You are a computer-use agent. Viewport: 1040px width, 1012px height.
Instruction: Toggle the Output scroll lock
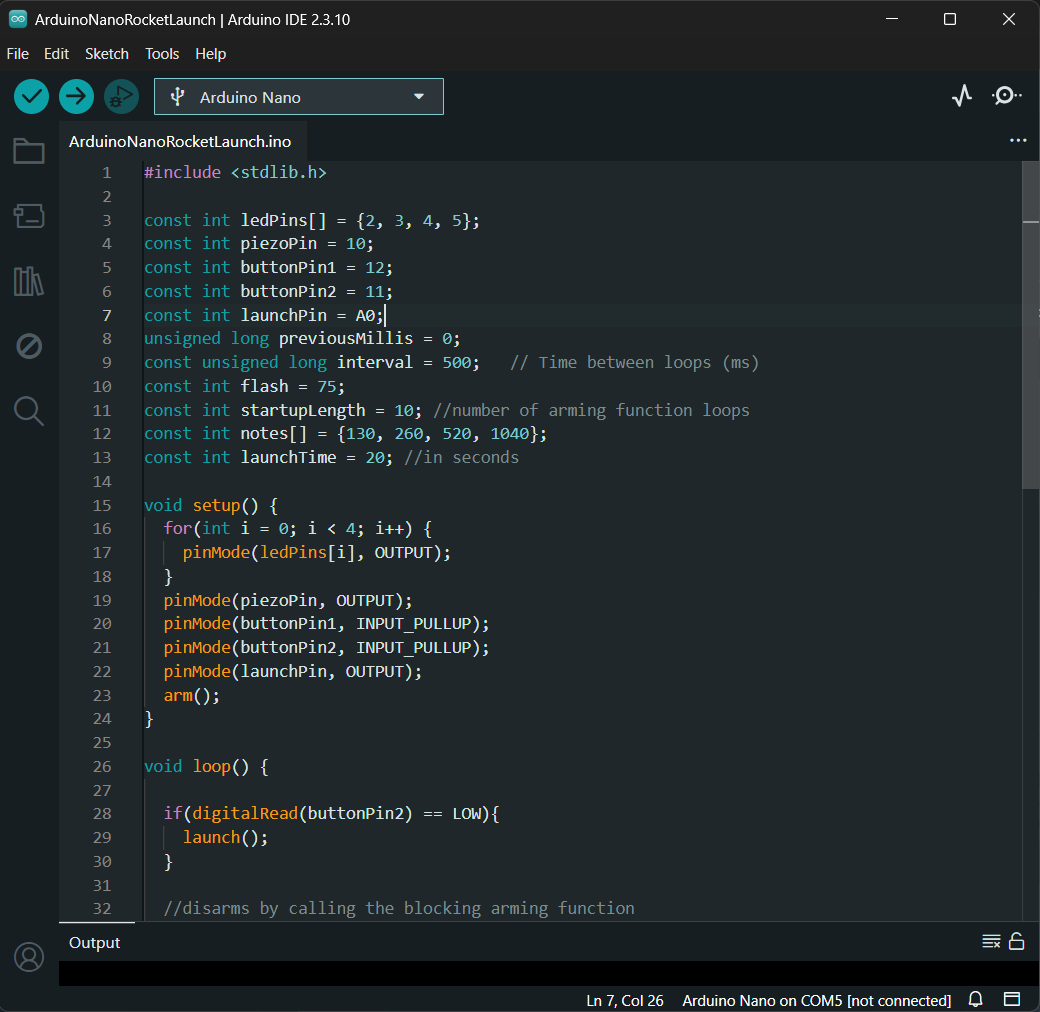coord(1017,942)
